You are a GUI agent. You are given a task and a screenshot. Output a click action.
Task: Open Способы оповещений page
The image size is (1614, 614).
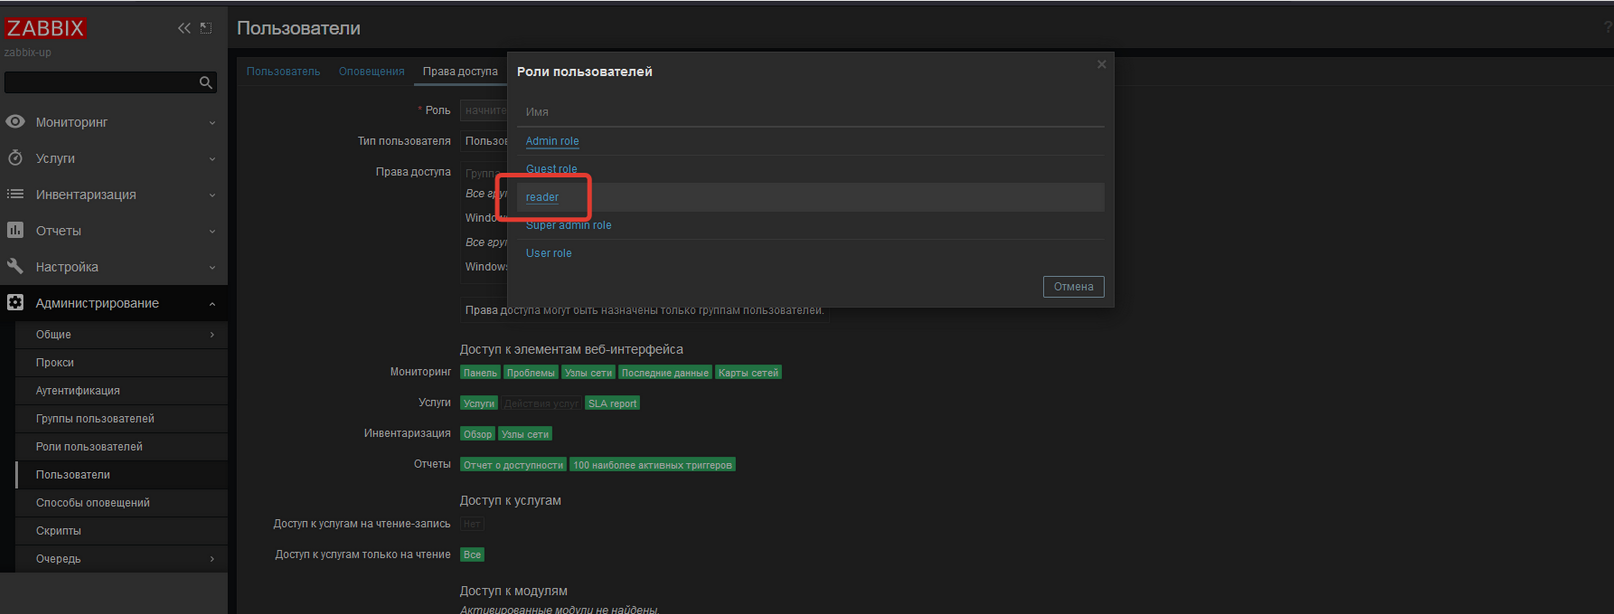(x=122, y=502)
